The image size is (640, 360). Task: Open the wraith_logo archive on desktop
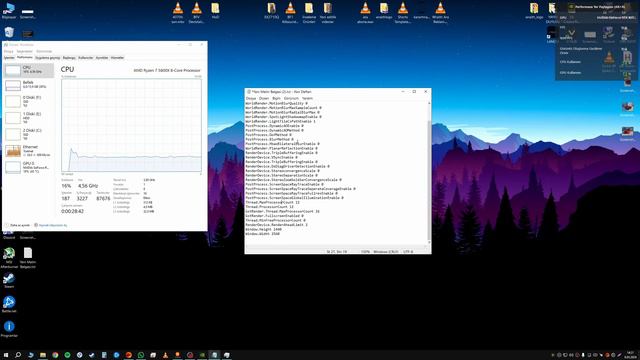(x=534, y=11)
